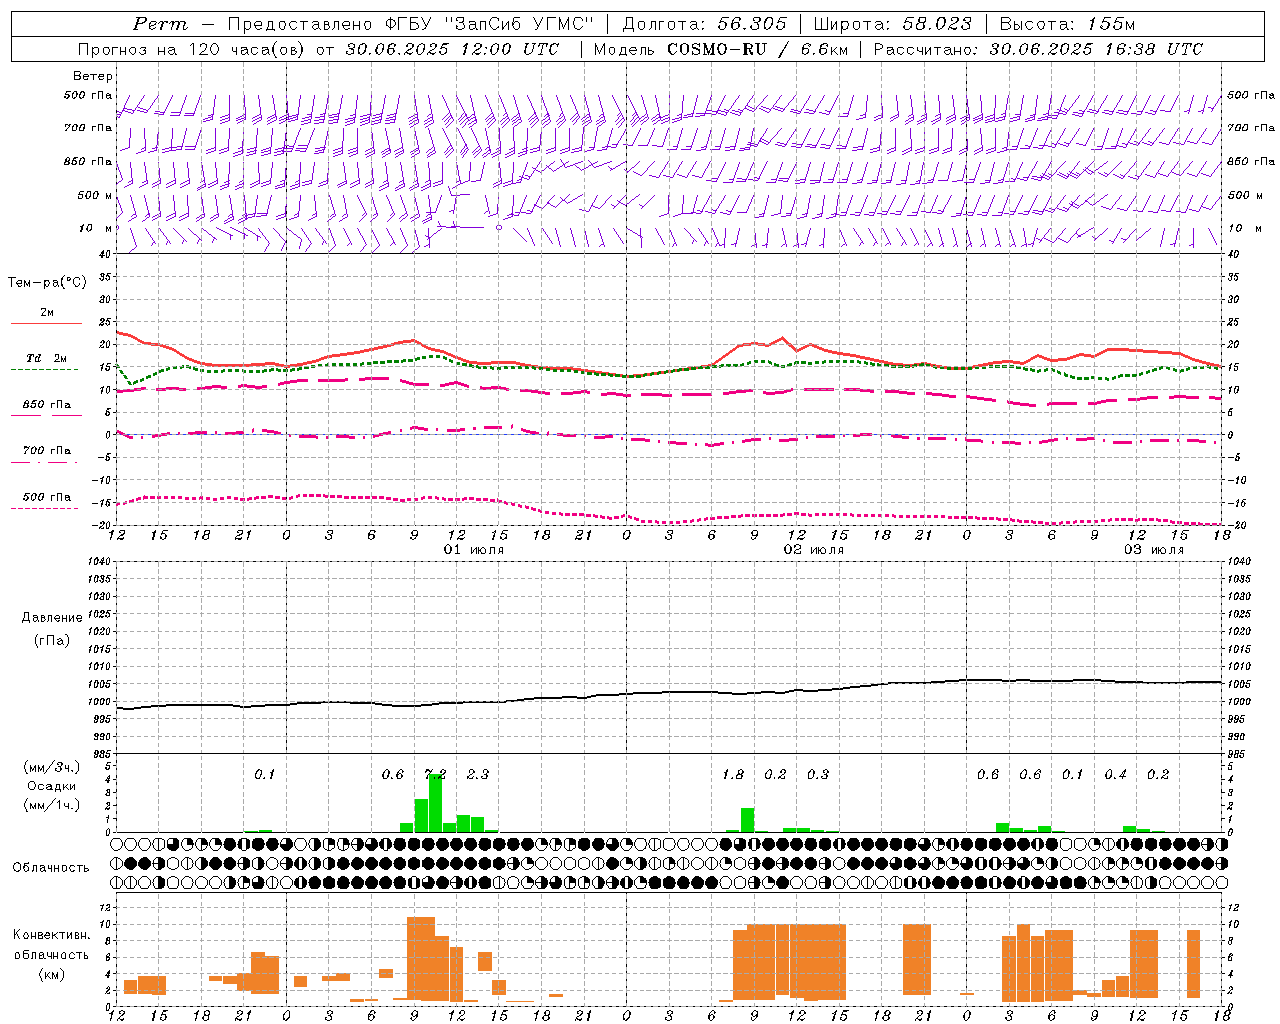Image resolution: width=1280 pixels, height=1024 pixels.
Task: Click the precipitation total "2.3"
Action: pyautogui.click(x=478, y=774)
